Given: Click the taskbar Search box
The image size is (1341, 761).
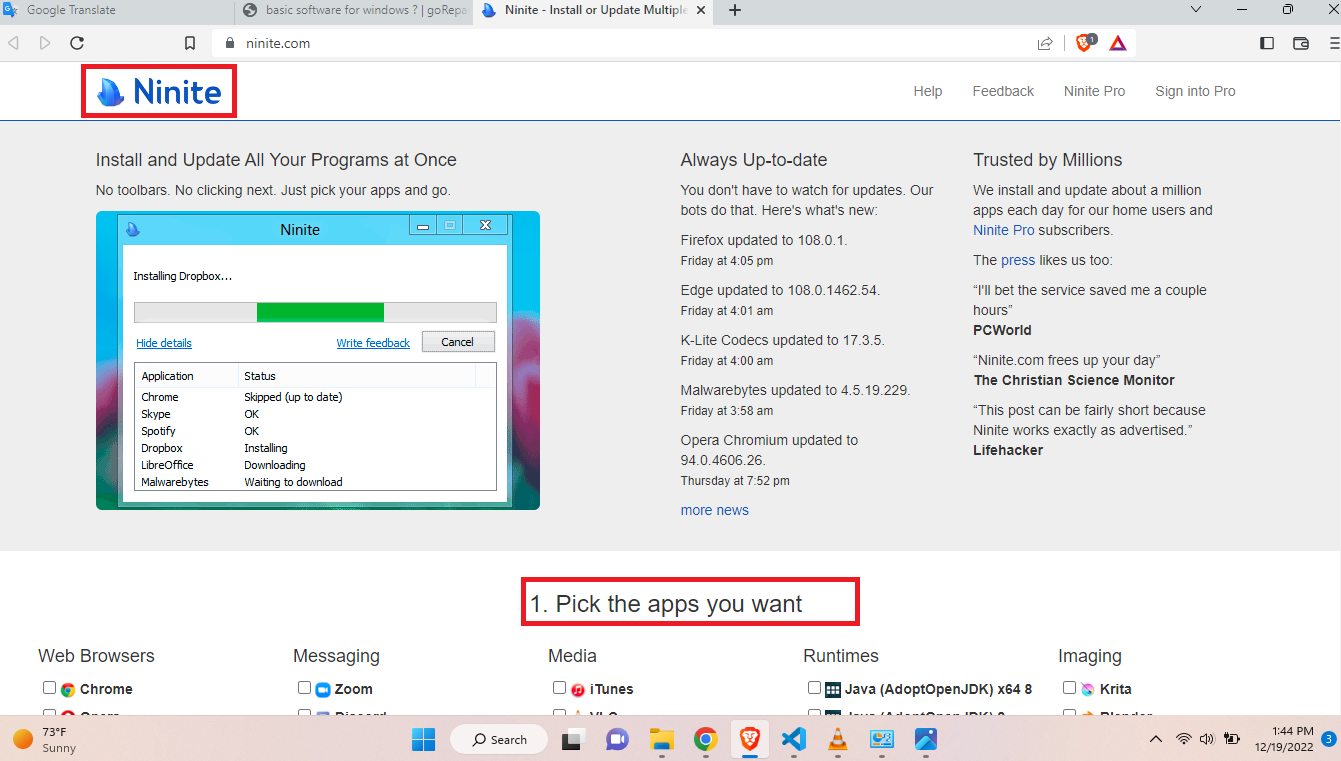Looking at the screenshot, I should 499,740.
